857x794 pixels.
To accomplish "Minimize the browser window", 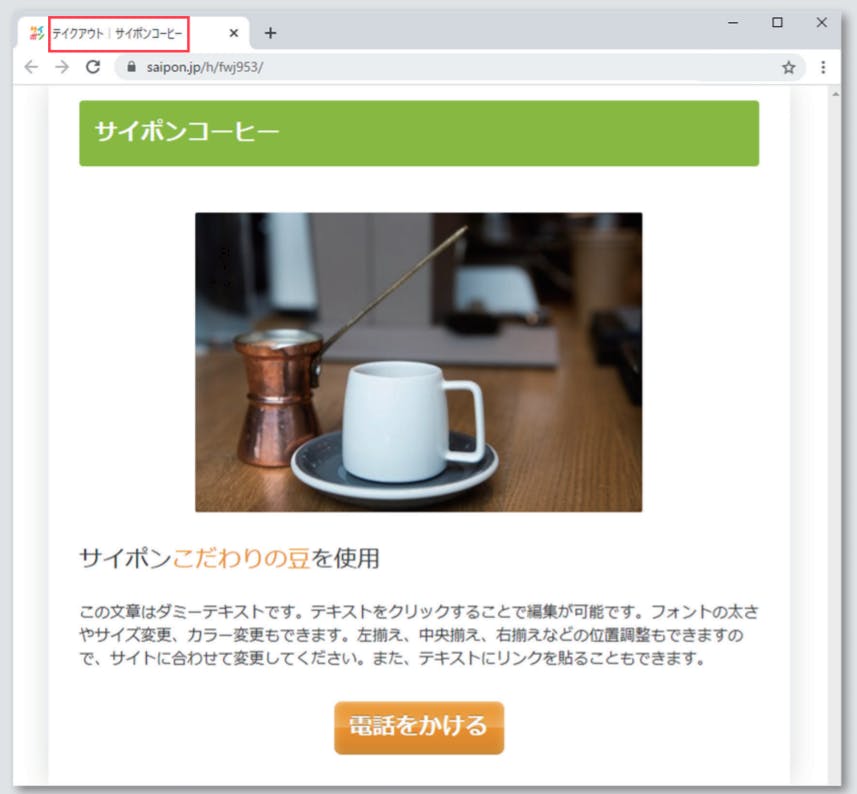I will tap(734, 22).
